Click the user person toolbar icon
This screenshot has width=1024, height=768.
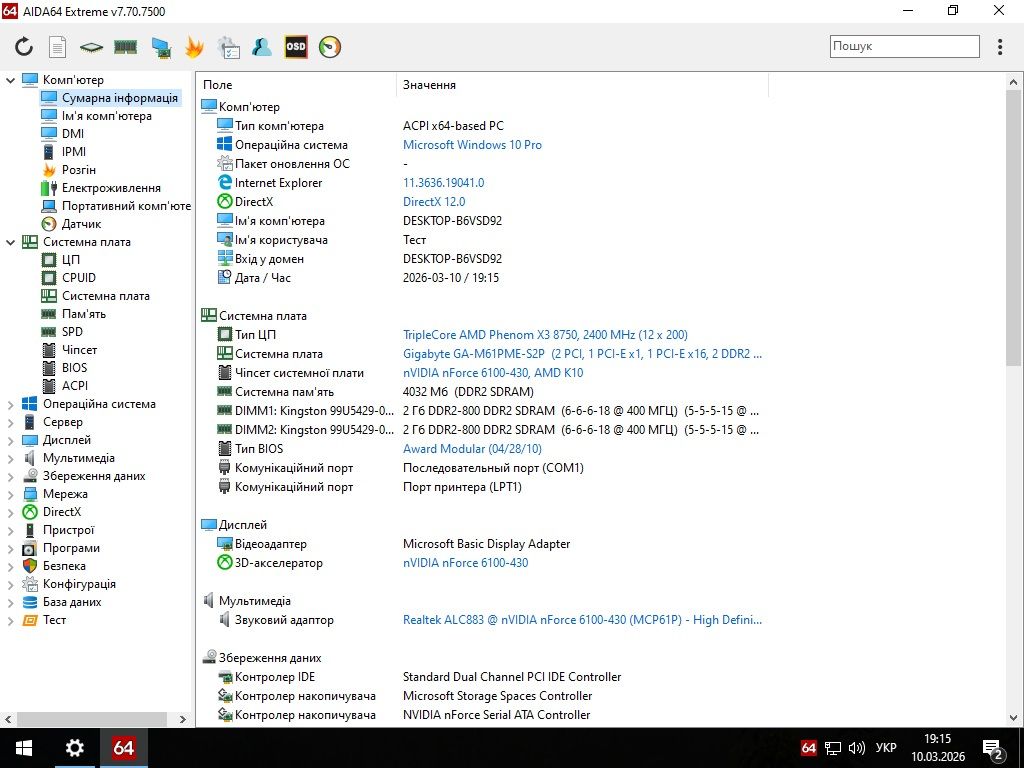(x=262, y=46)
